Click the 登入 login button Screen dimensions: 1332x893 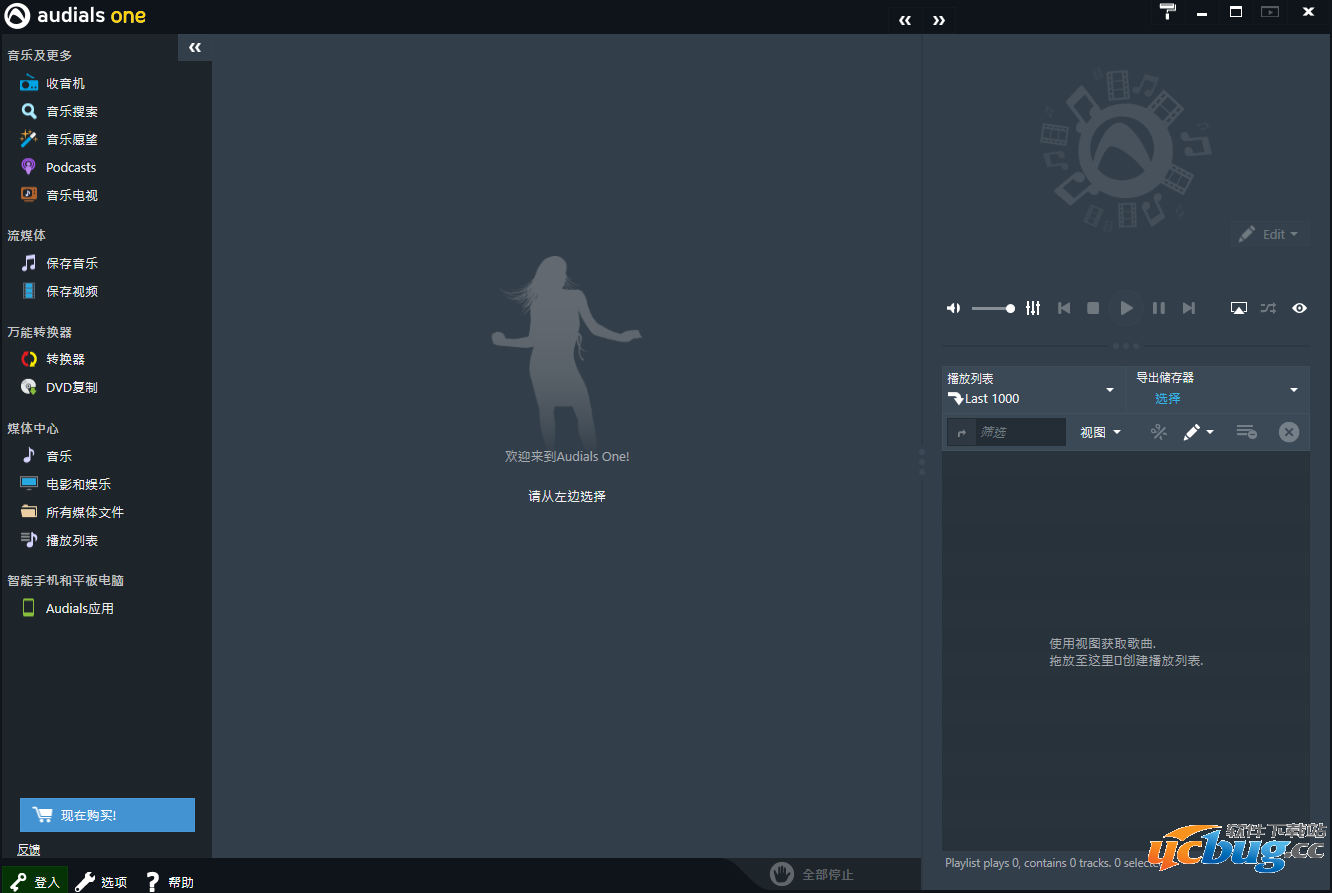tap(36, 881)
